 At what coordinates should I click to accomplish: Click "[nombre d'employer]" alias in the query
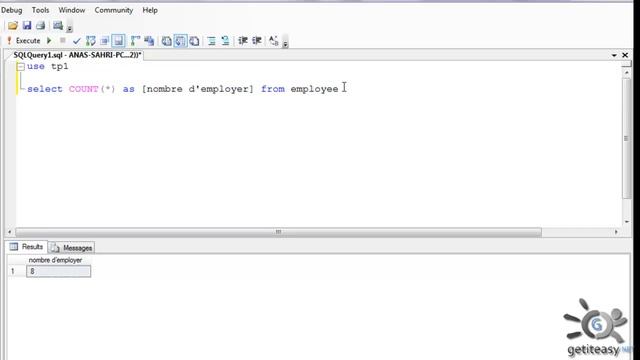click(198, 89)
